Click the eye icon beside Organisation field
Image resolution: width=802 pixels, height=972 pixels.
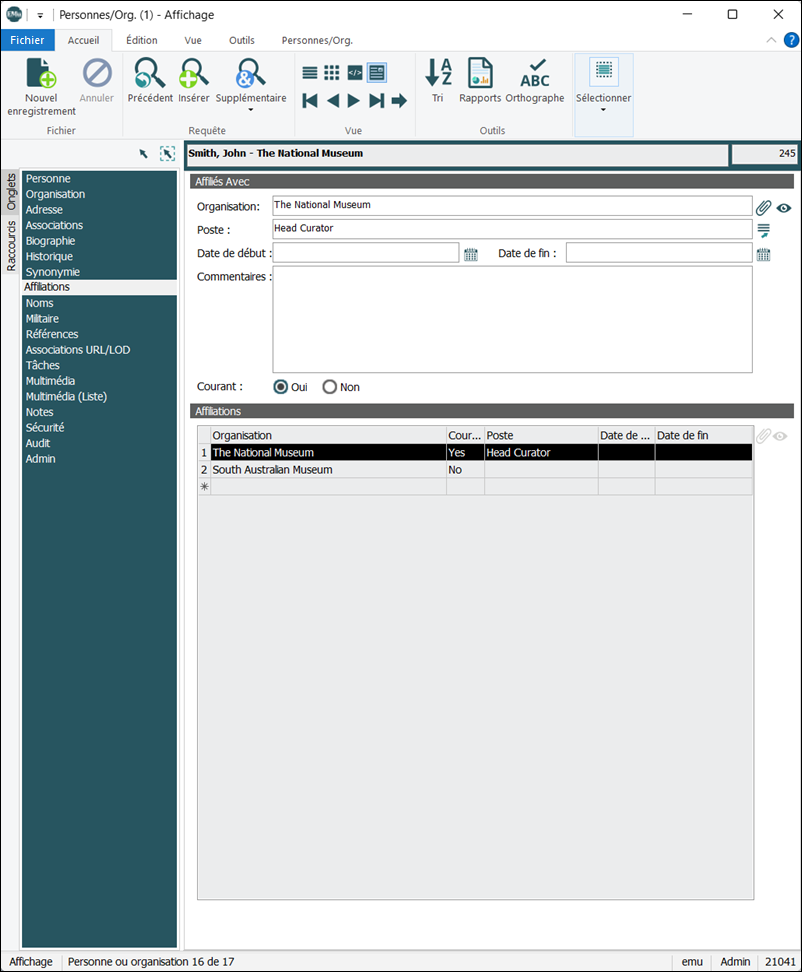click(x=783, y=208)
